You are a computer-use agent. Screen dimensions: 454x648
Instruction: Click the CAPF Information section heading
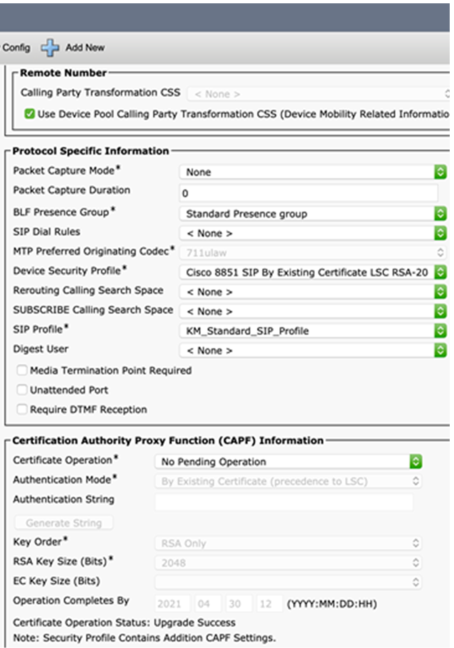click(168, 441)
